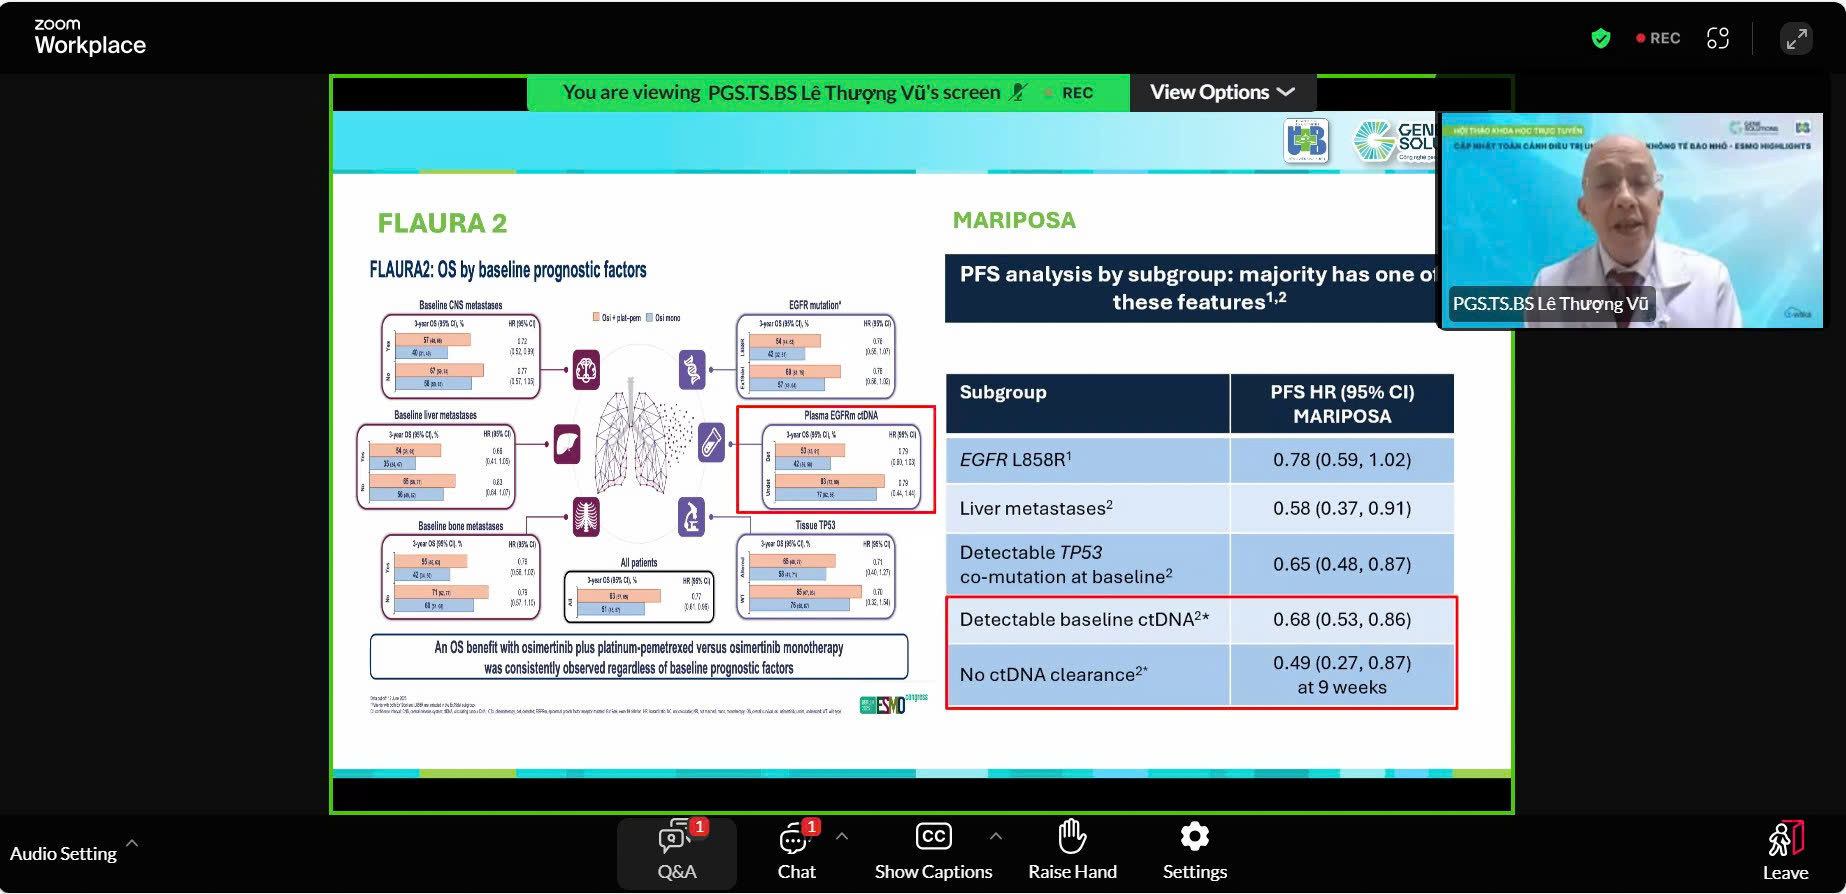
Task: Expand caption options chevron
Action: click(995, 836)
